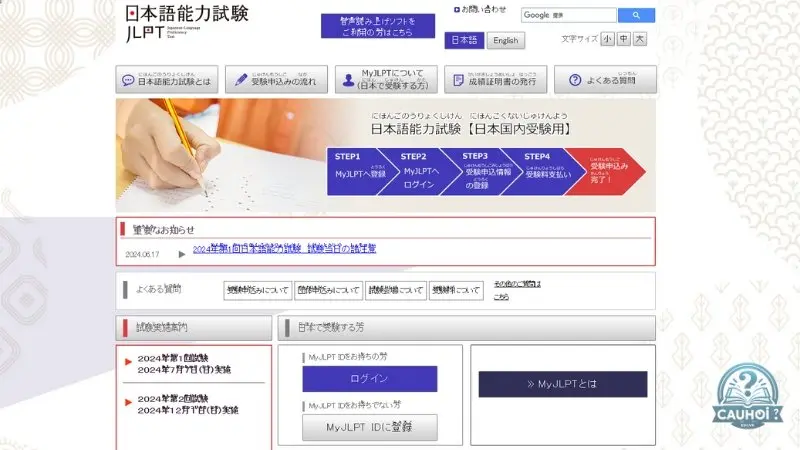Open the 成績証明書の発行 menu
This screenshot has width=800, height=450.
(495, 80)
